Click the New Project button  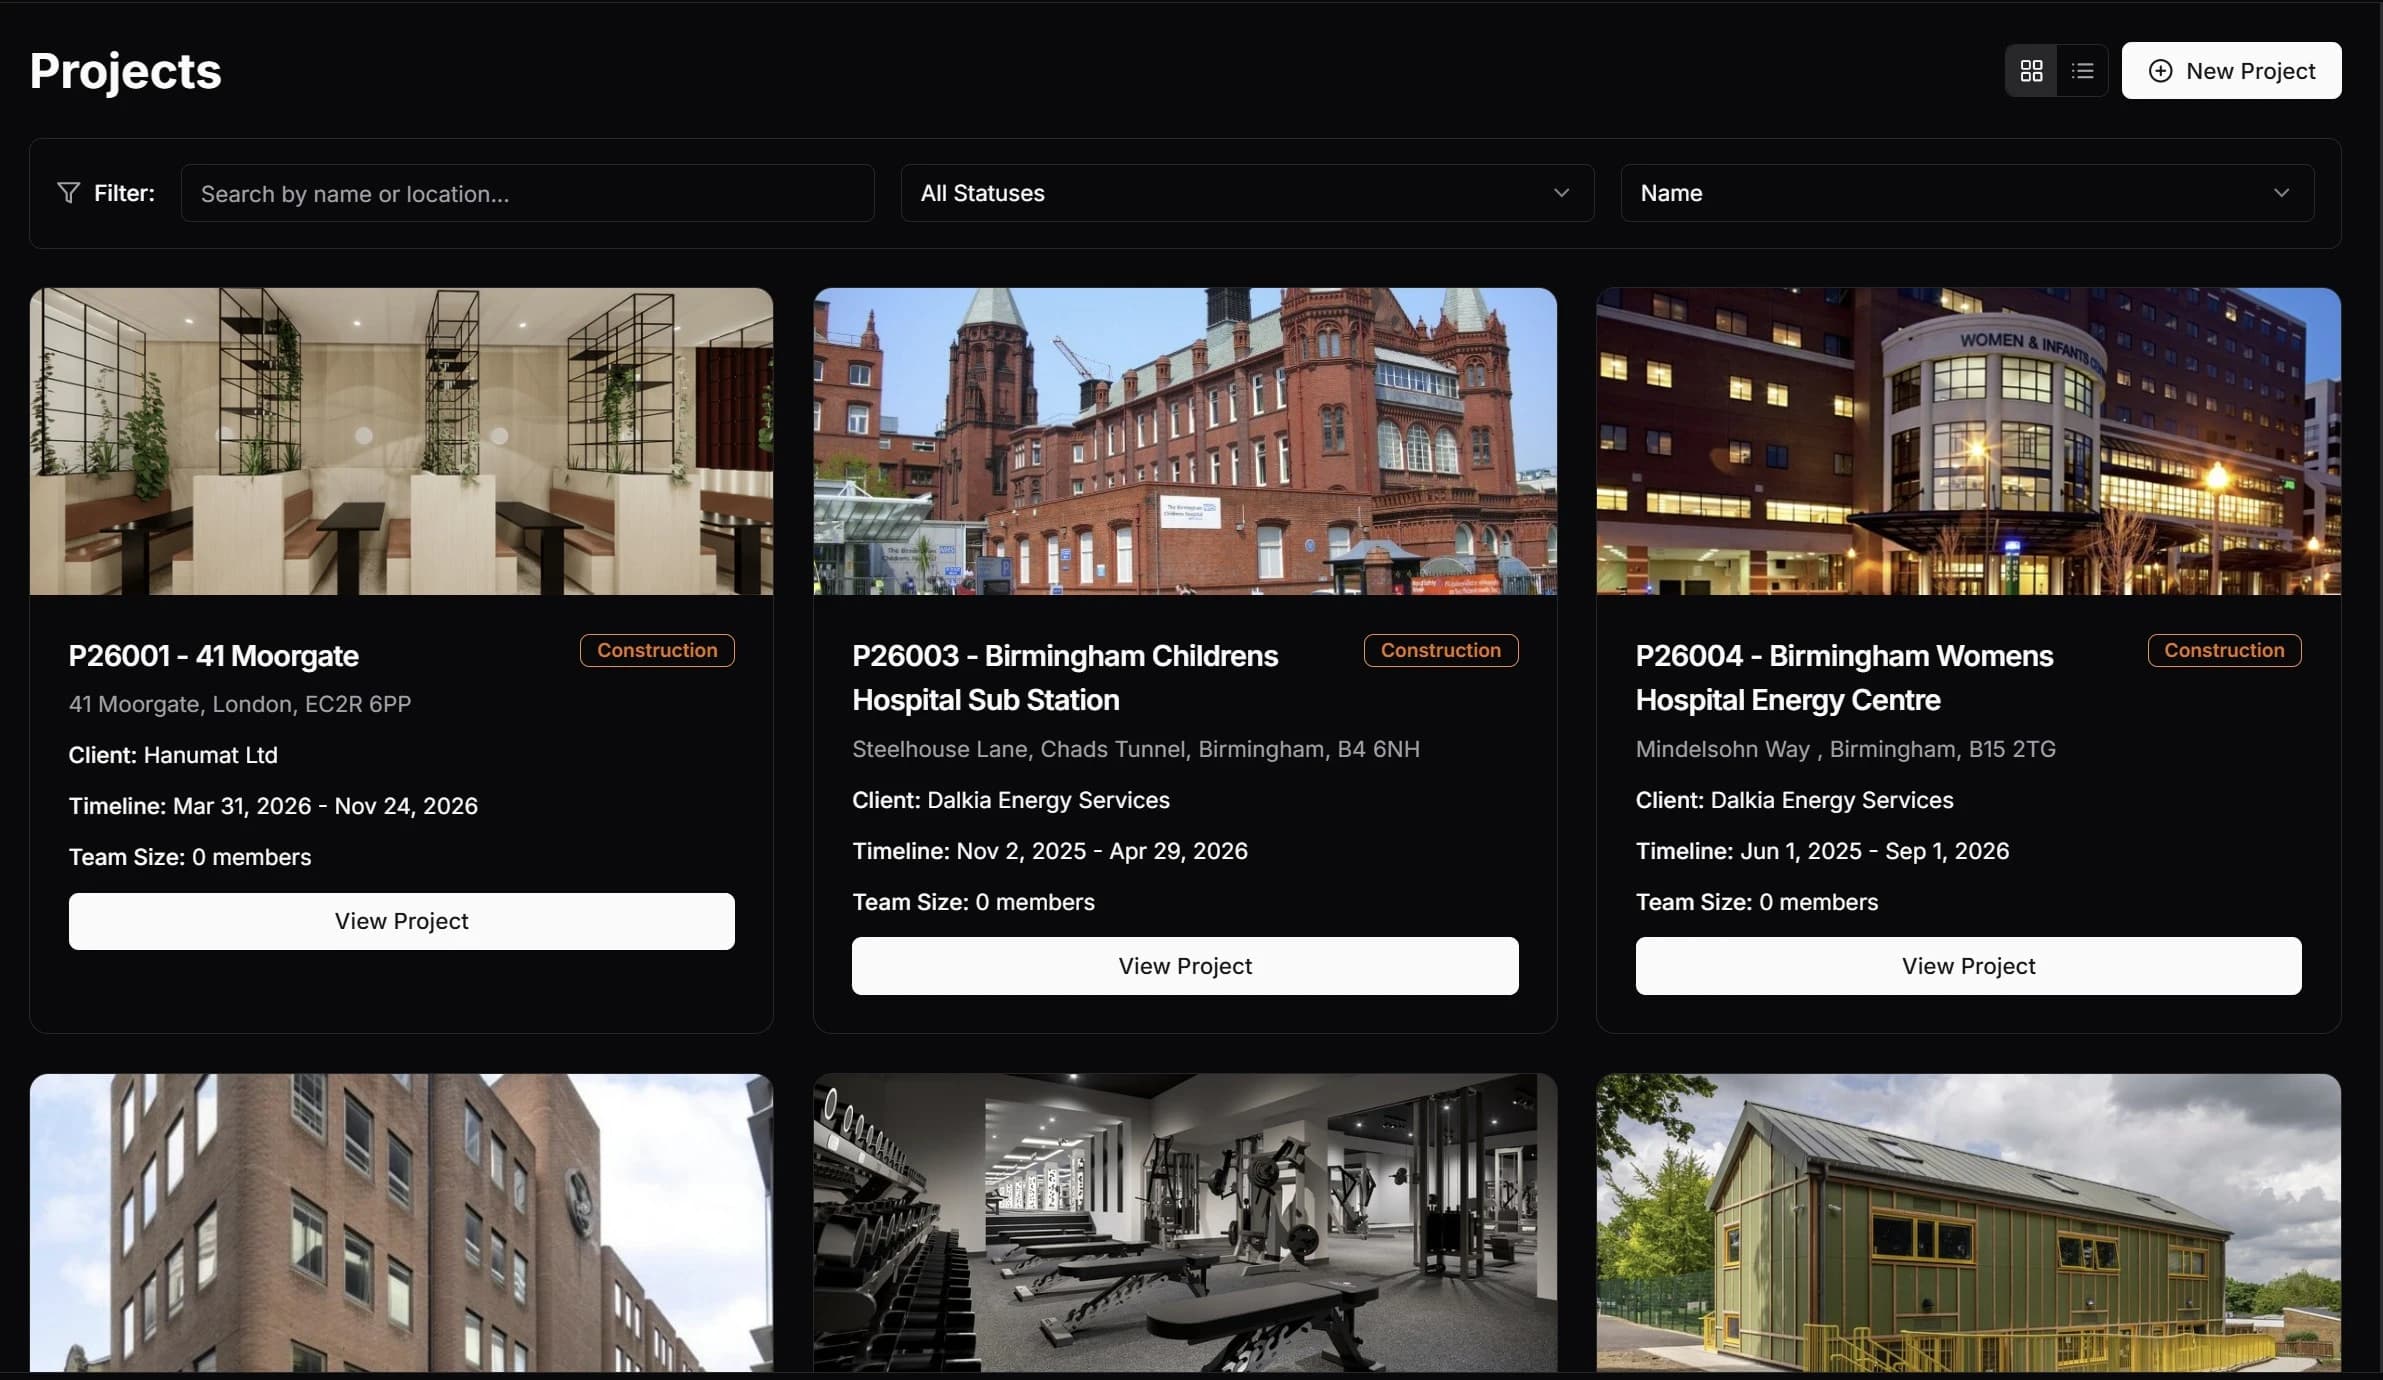tap(2232, 70)
